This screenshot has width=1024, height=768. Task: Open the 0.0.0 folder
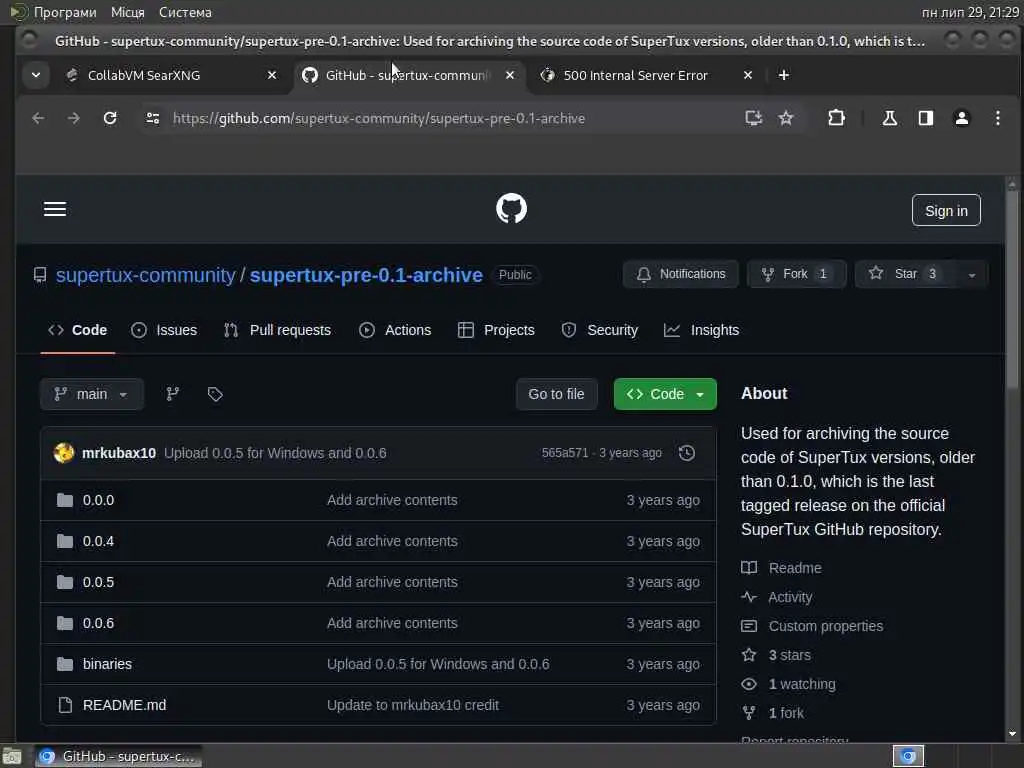click(x=98, y=500)
